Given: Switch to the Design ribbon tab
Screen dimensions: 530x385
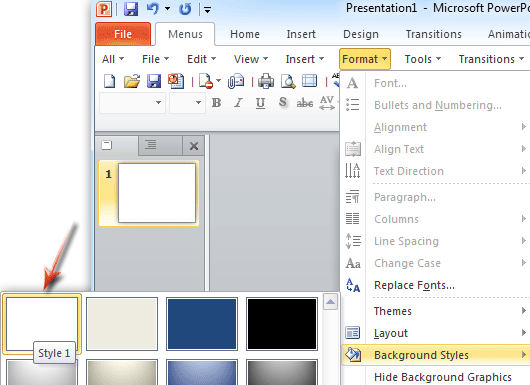Looking at the screenshot, I should click(x=361, y=34).
